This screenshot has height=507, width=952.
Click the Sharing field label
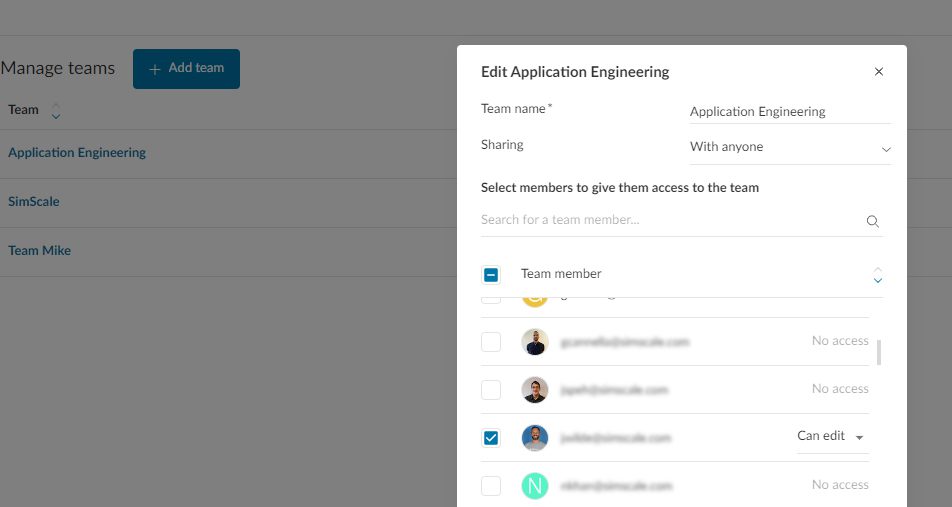click(502, 145)
